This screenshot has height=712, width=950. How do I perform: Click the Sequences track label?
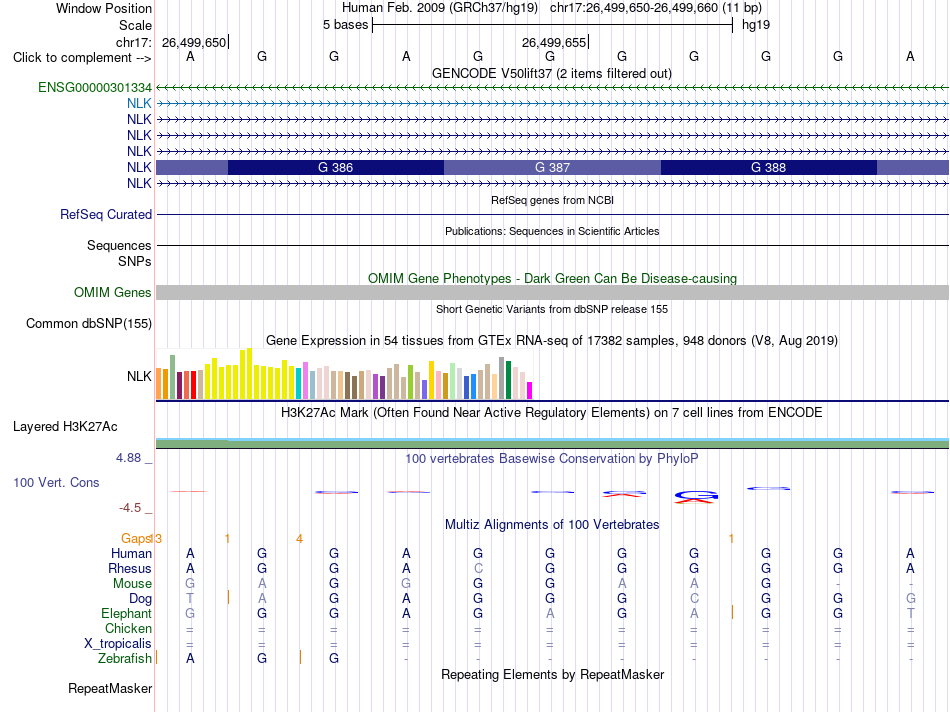click(x=119, y=245)
